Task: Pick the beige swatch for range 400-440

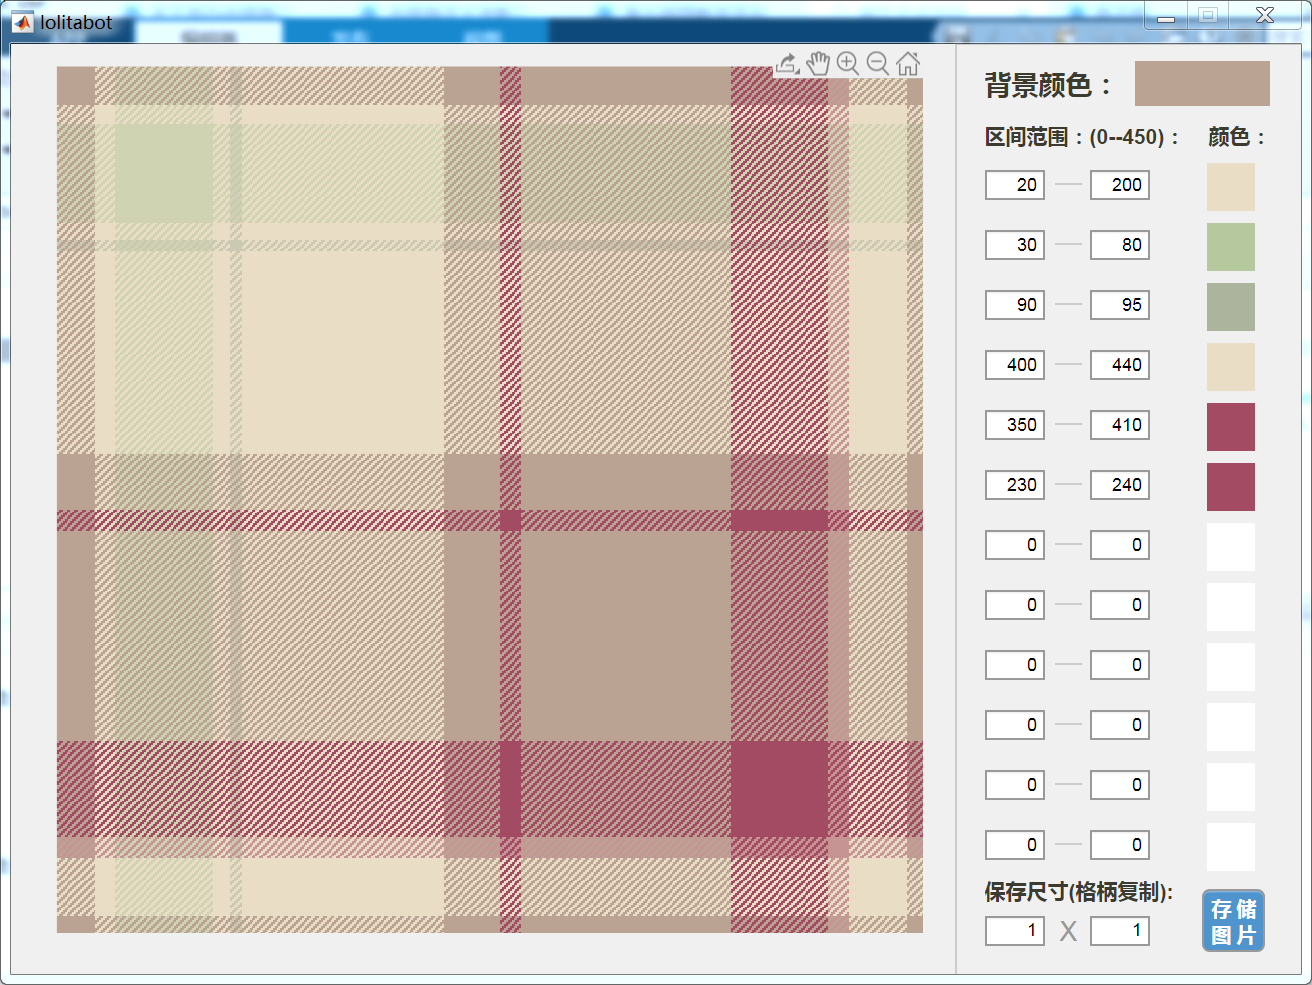Action: click(x=1230, y=367)
